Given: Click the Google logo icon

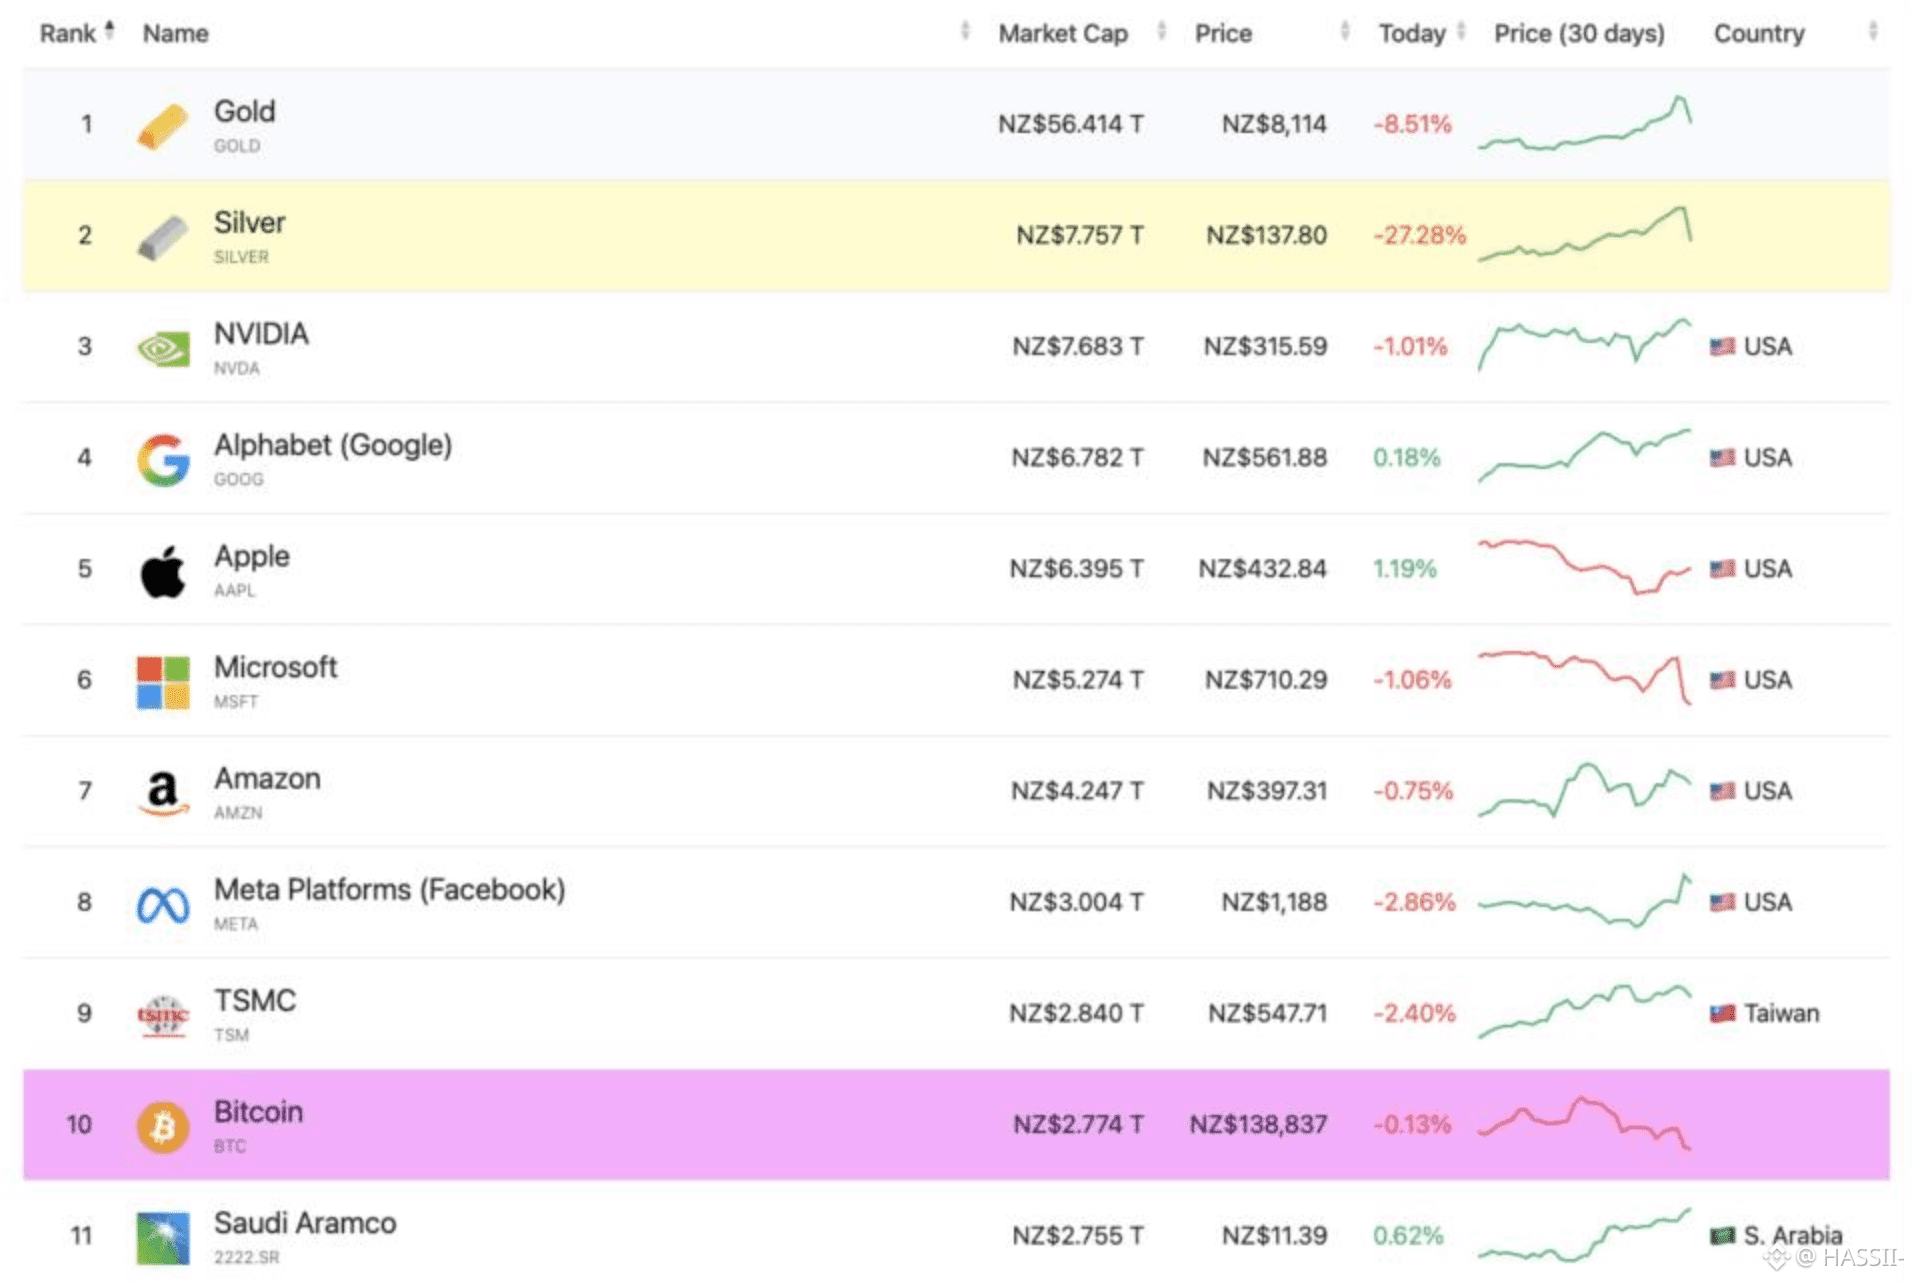Looking at the screenshot, I should click(x=162, y=460).
